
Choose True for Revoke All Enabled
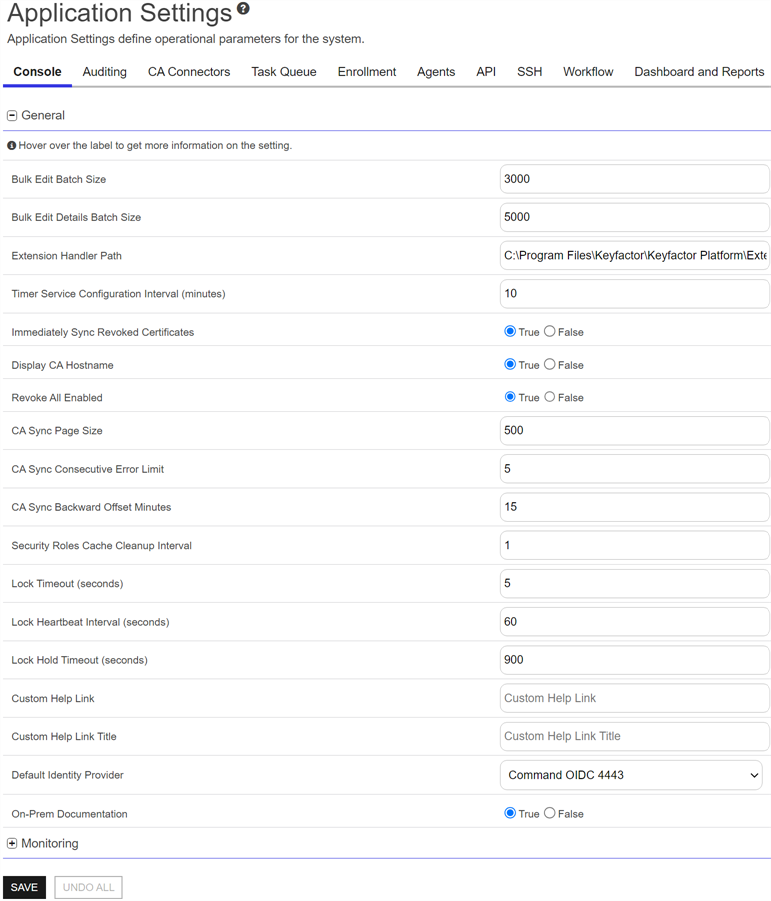pos(510,397)
